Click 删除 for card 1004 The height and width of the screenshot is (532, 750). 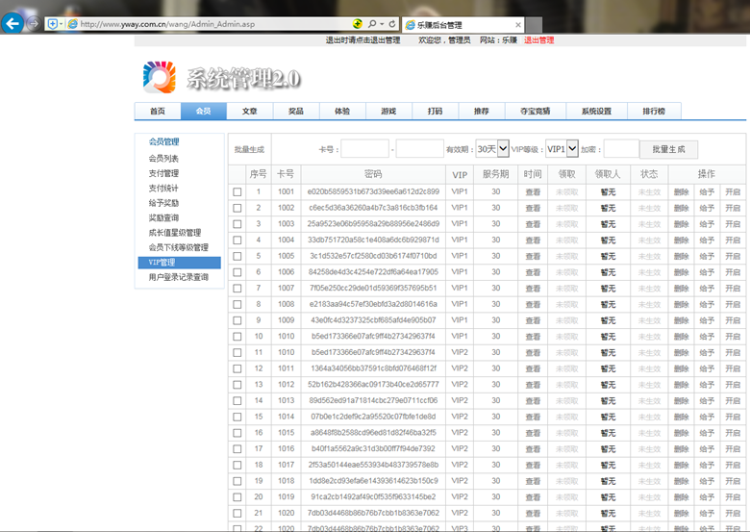(681, 240)
